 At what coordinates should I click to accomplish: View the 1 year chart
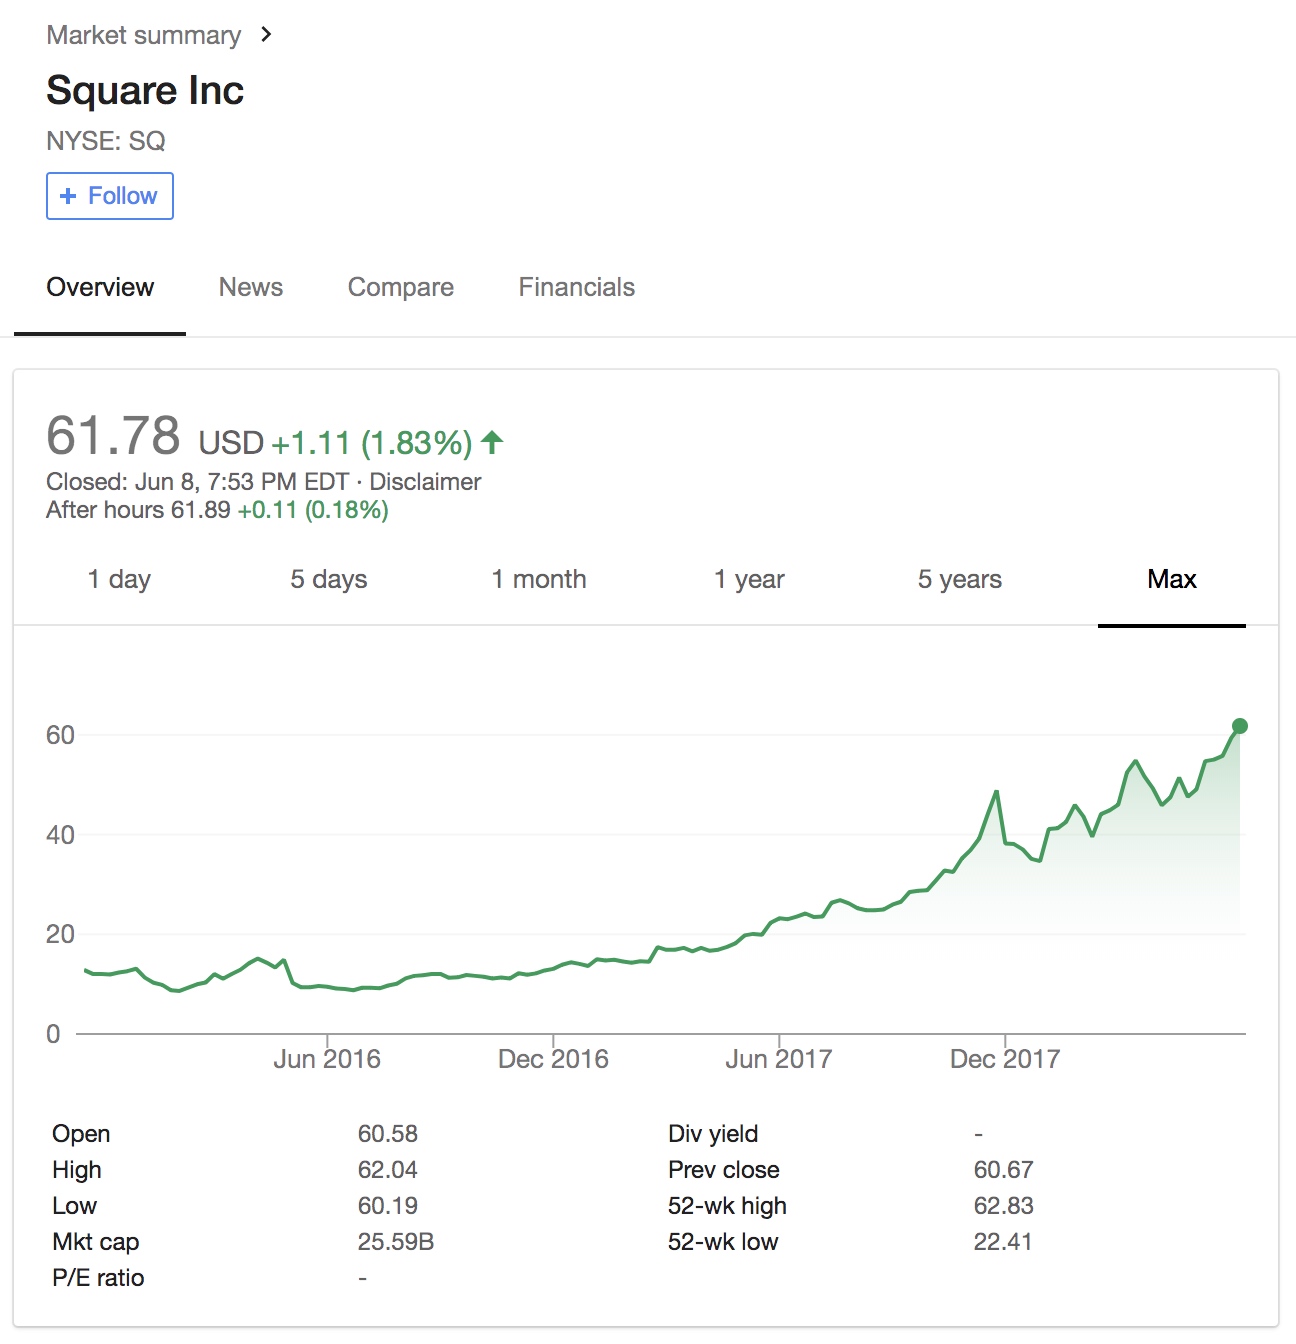click(x=749, y=579)
